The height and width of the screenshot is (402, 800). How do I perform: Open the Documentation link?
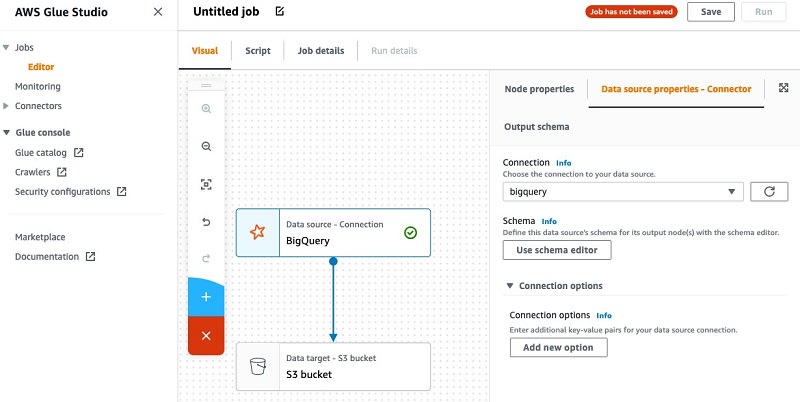coord(47,256)
